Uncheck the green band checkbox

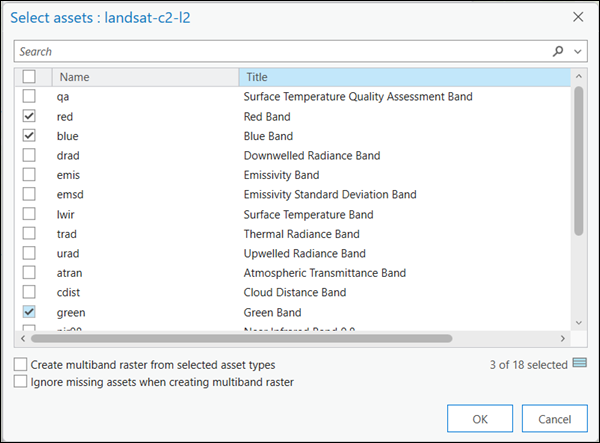[29, 312]
